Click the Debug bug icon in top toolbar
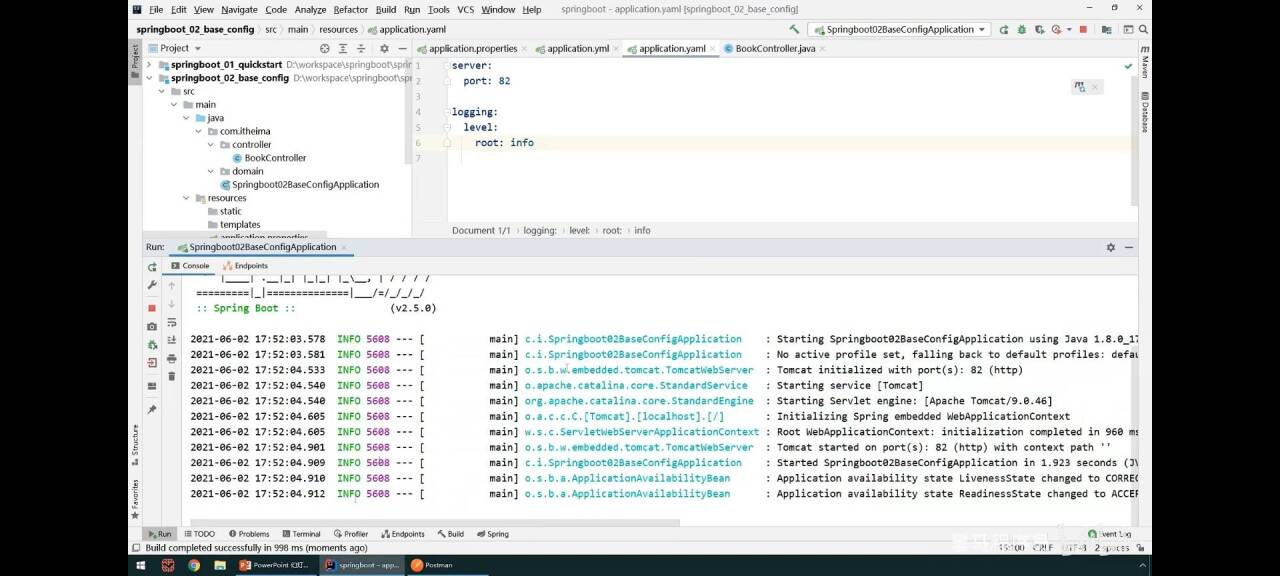Viewport: 1280px width, 576px height. (x=1021, y=30)
